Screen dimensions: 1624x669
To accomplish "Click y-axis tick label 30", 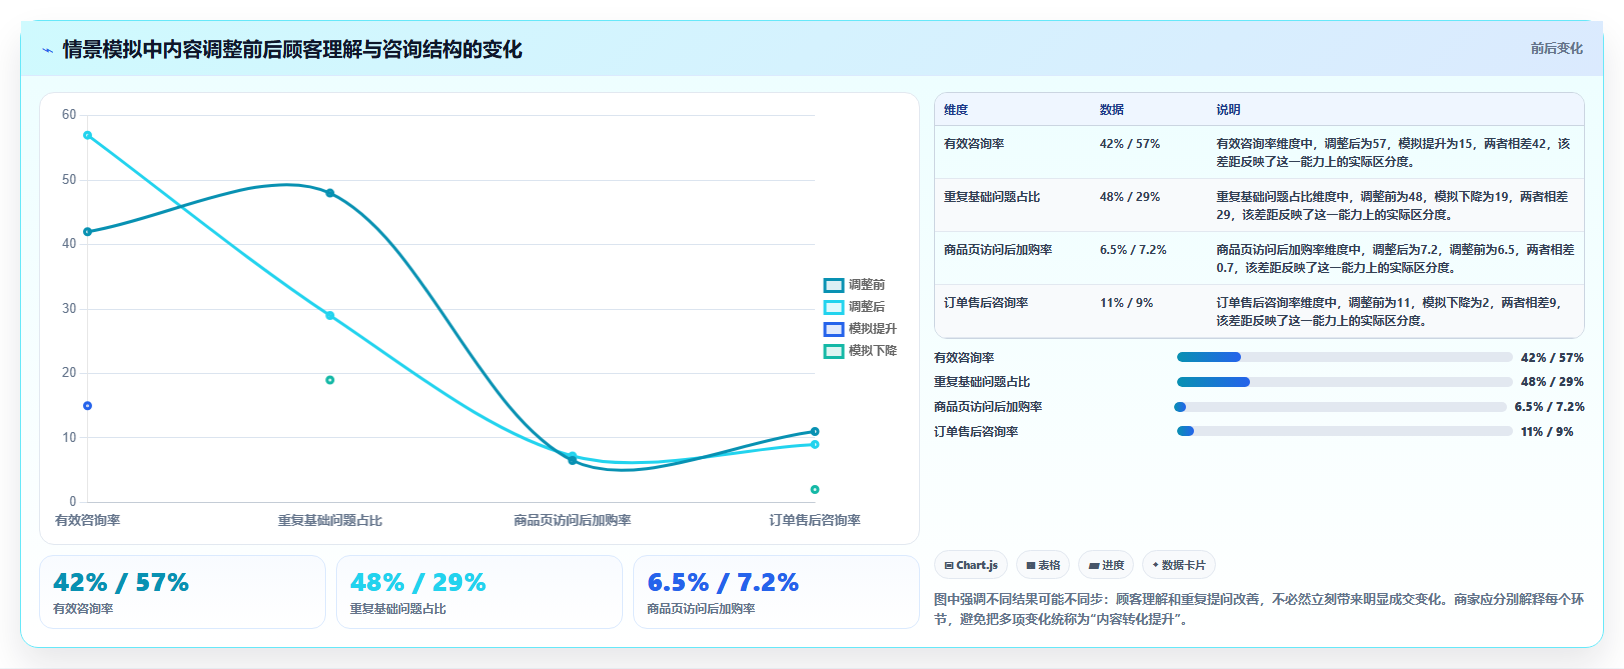I will (69, 309).
